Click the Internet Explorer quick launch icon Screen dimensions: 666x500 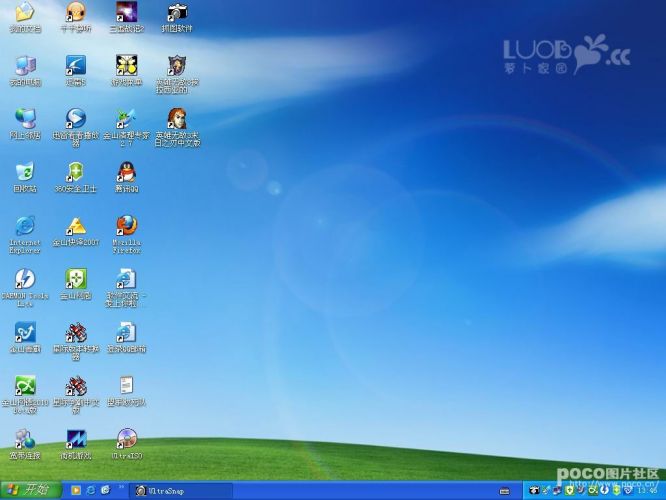coord(90,490)
